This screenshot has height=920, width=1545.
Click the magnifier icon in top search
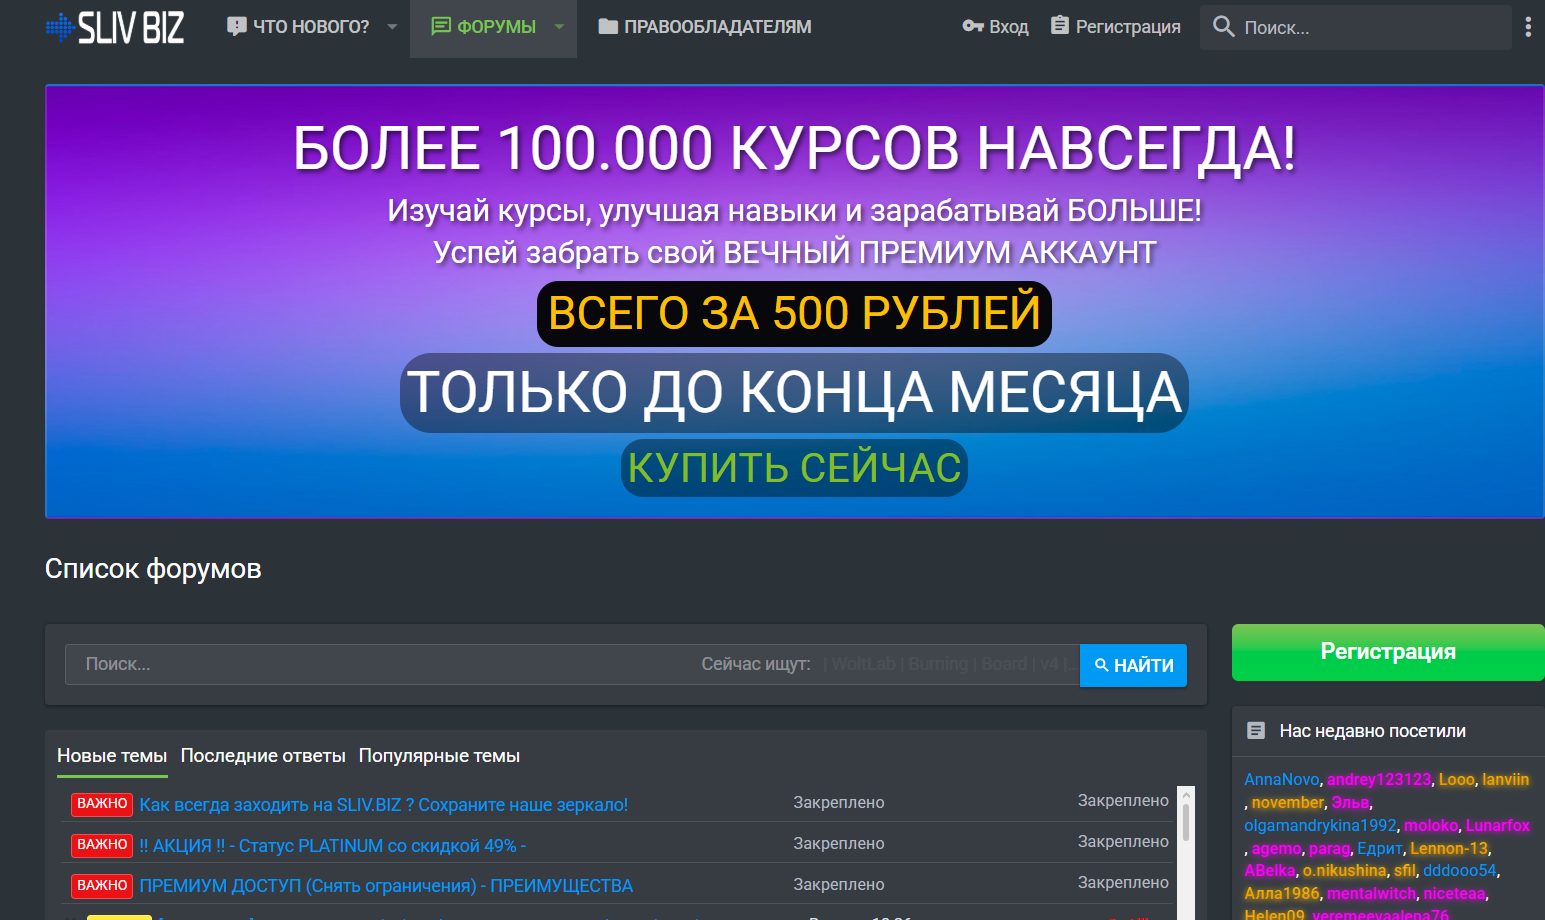(x=1223, y=27)
